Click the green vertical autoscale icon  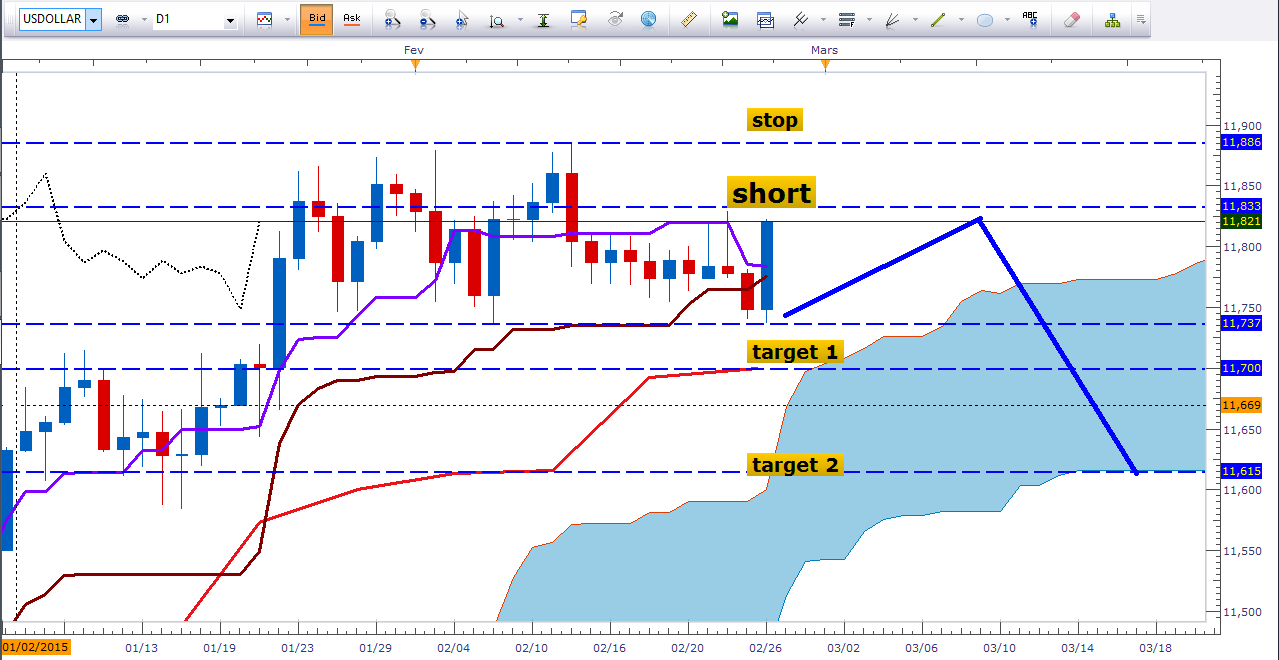tap(543, 19)
